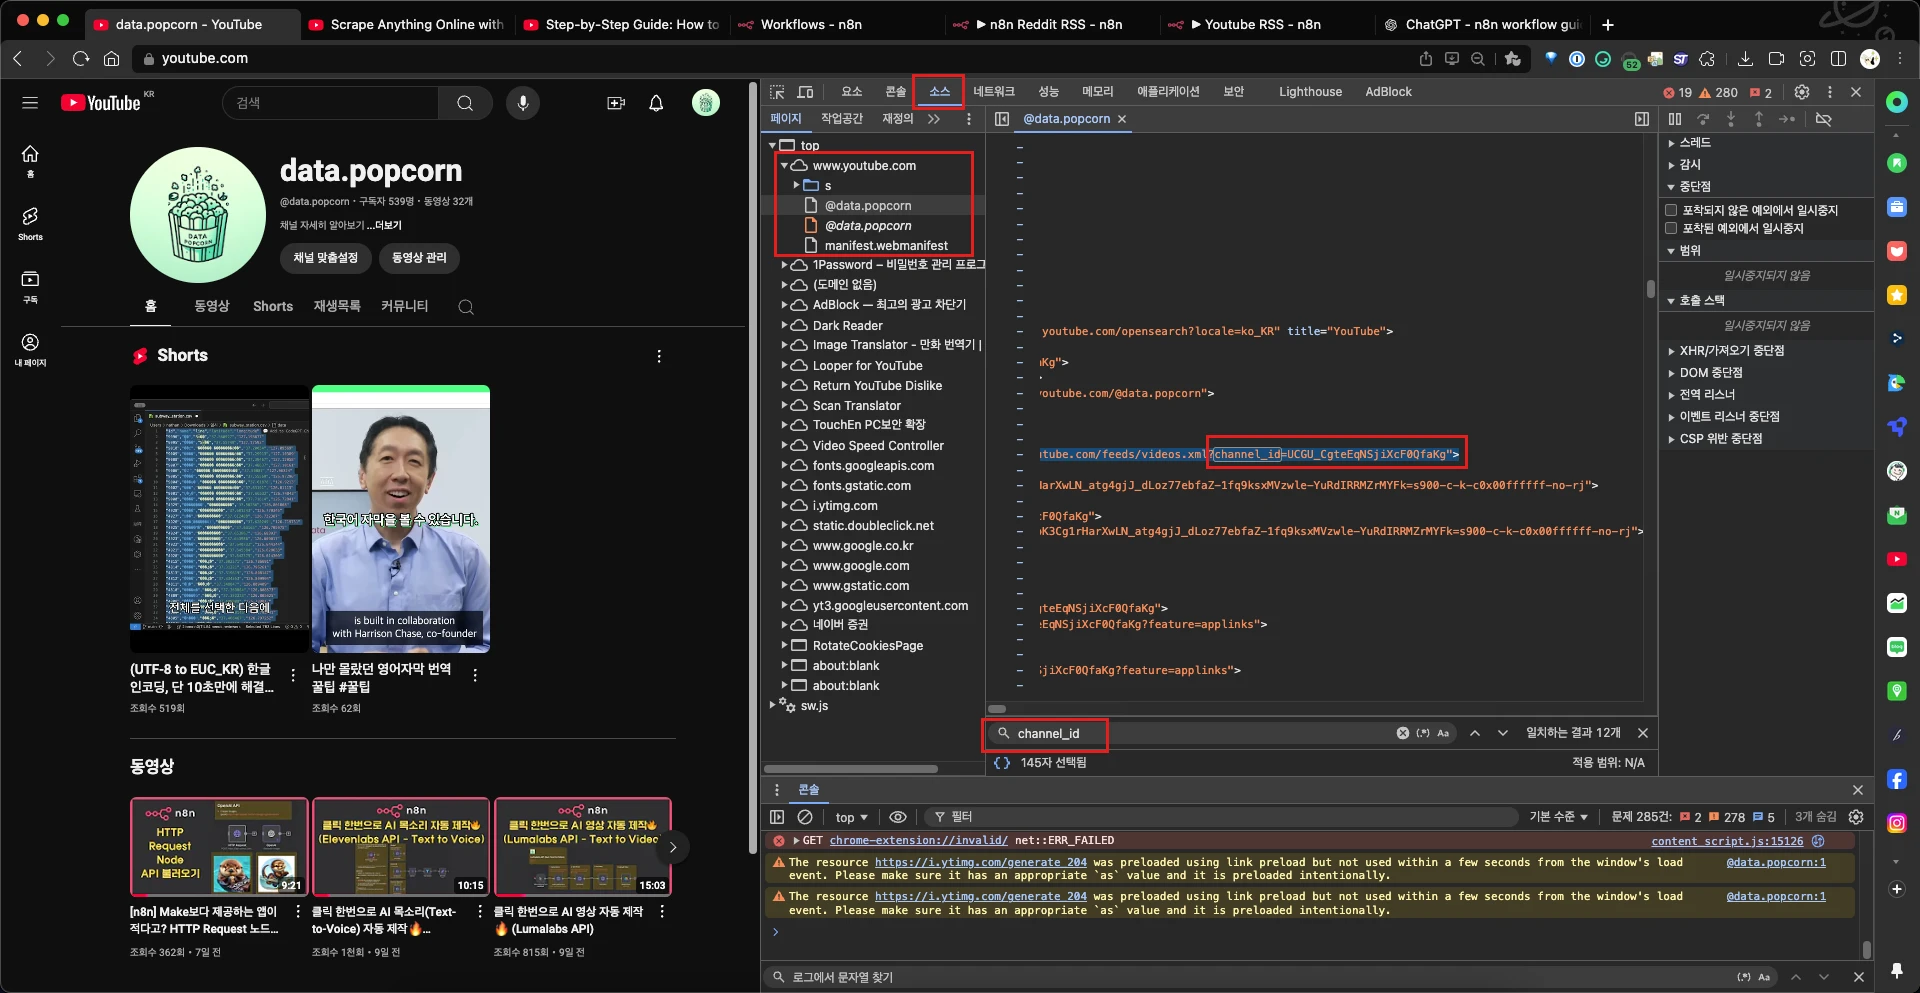Screen dimensions: 1920x993
Task: Collapse the www.youtube.com tree node
Action: 785,165
